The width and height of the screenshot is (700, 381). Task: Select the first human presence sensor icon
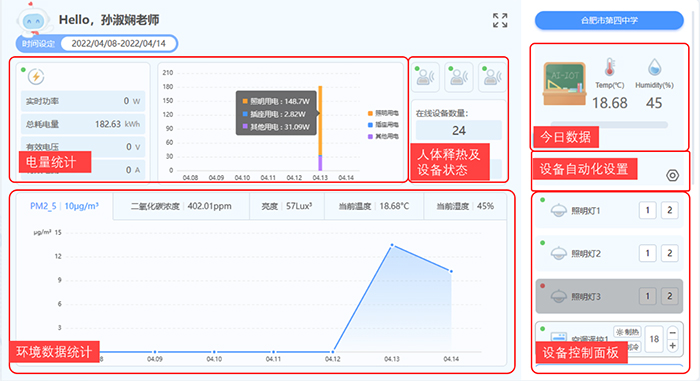425,77
